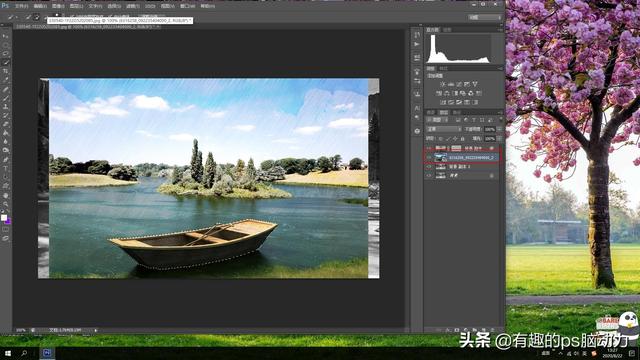Screen dimensions: 640x360
Task: Open the Histogram panel flyout menu
Action: click(500, 30)
